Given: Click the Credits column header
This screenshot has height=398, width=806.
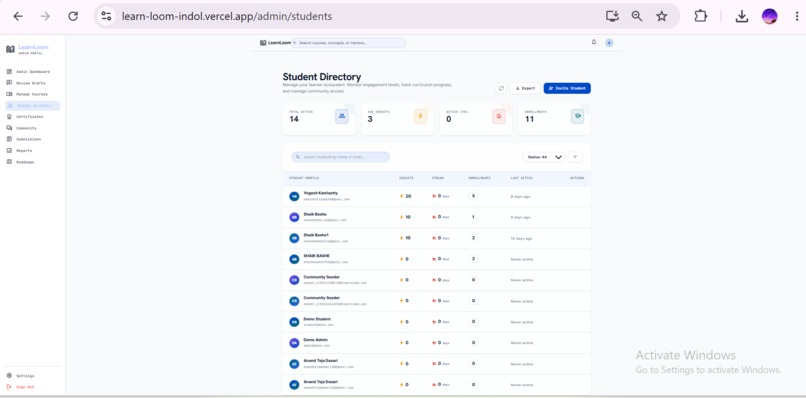Looking at the screenshot, I should [x=406, y=178].
